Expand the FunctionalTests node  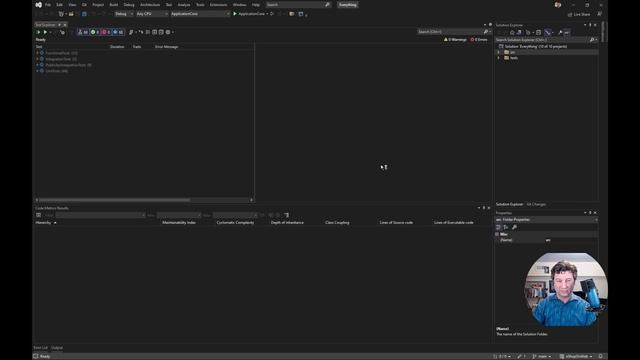pyautogui.click(x=37, y=53)
